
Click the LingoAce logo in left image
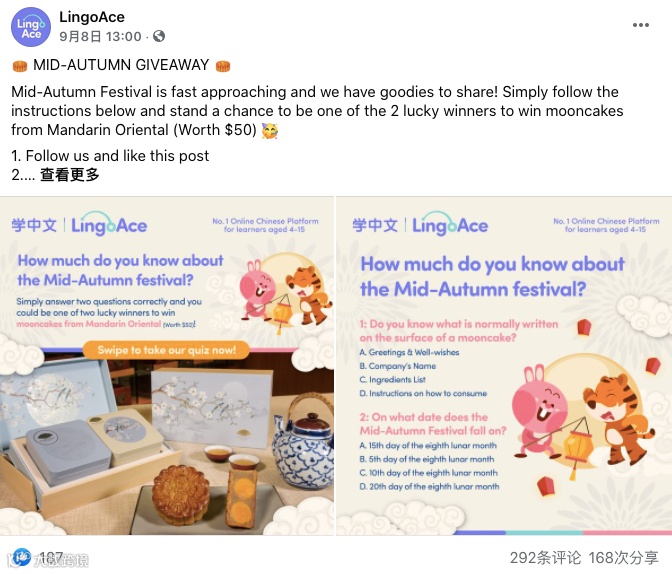coord(109,224)
